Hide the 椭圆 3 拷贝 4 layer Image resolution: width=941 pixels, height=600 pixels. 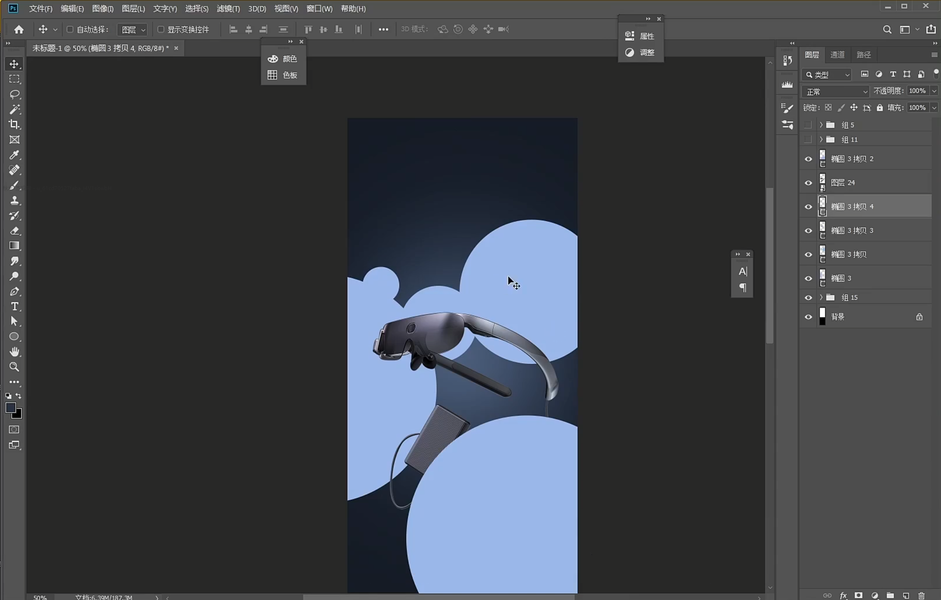tap(808, 206)
